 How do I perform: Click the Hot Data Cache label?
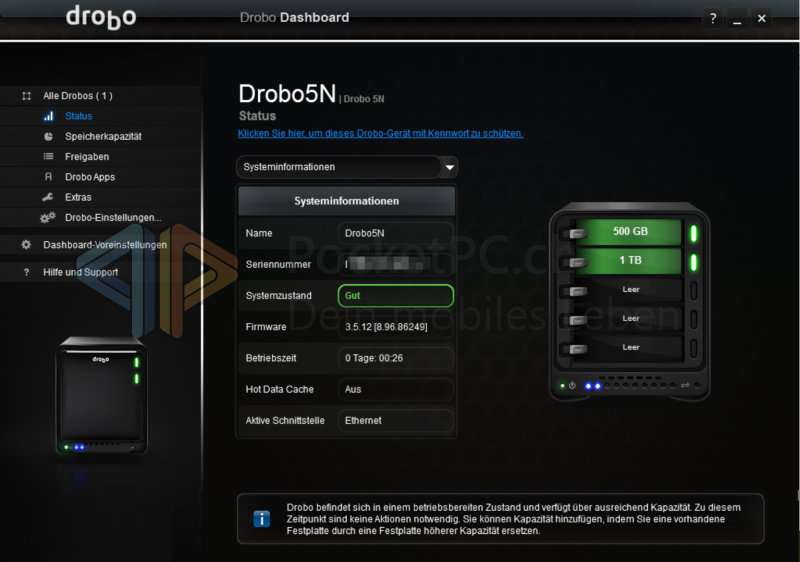[280, 389]
